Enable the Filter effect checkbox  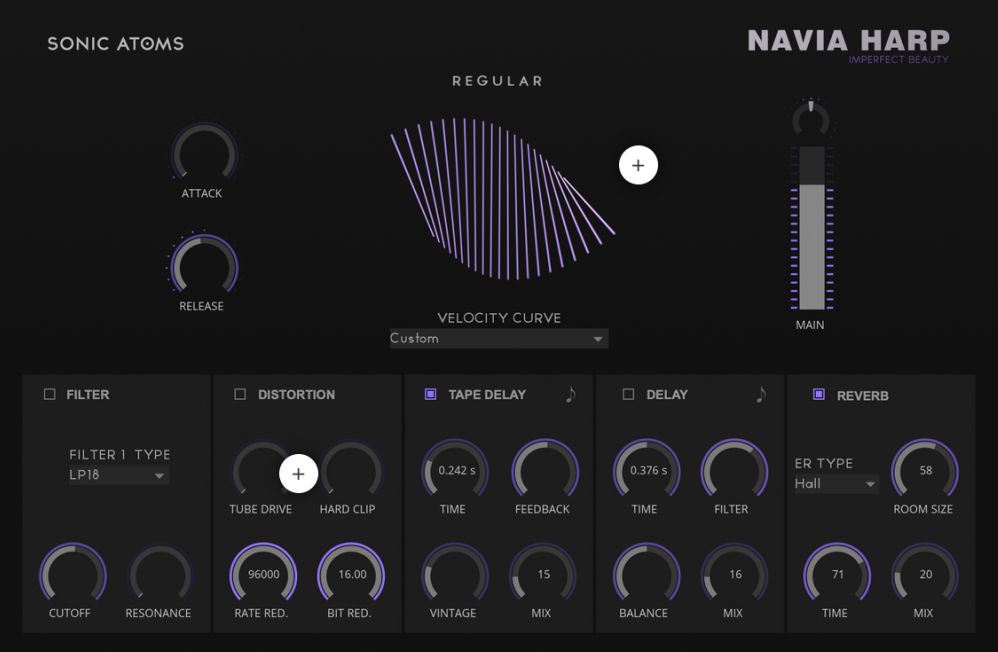(50, 395)
